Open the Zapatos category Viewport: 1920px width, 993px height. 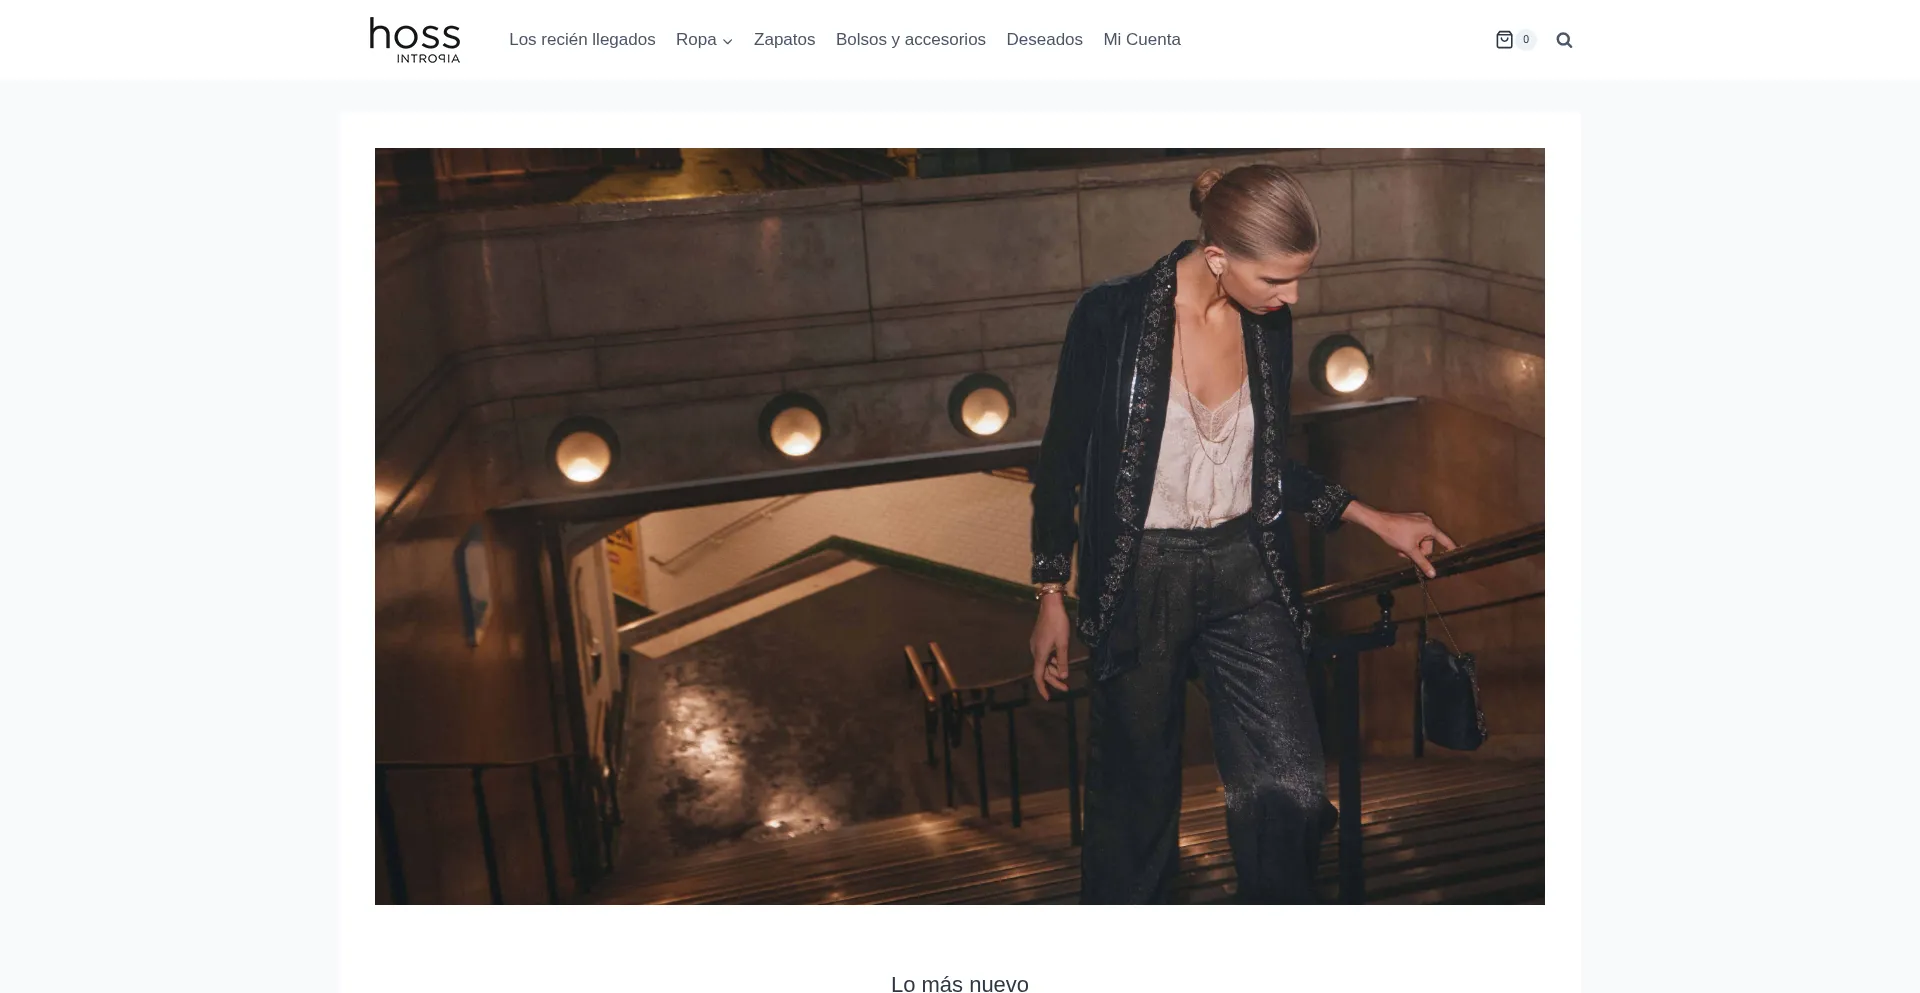(x=784, y=40)
